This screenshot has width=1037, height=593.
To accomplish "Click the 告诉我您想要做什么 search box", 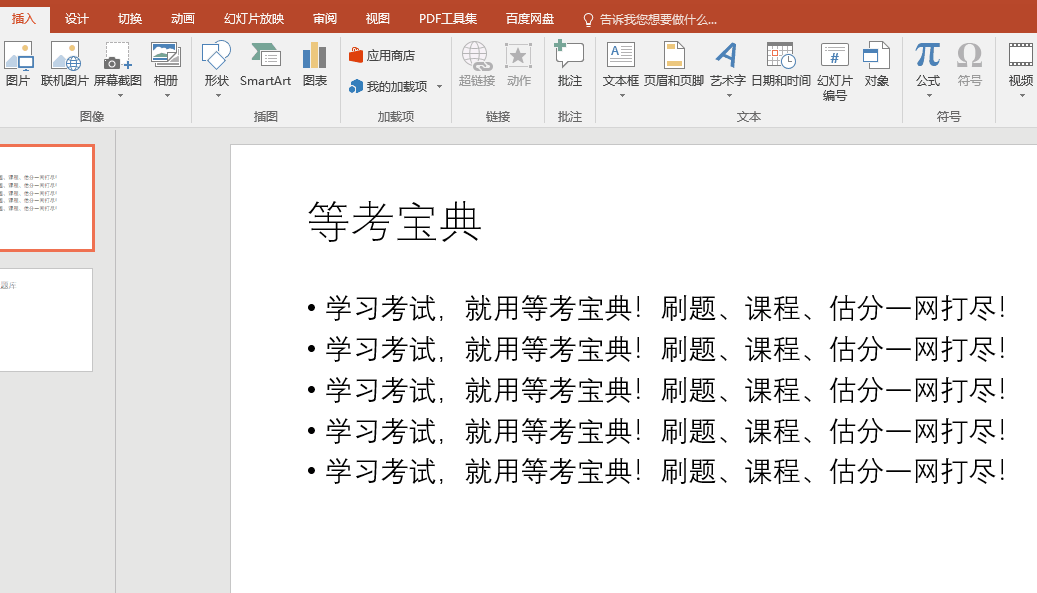I will (657, 20).
